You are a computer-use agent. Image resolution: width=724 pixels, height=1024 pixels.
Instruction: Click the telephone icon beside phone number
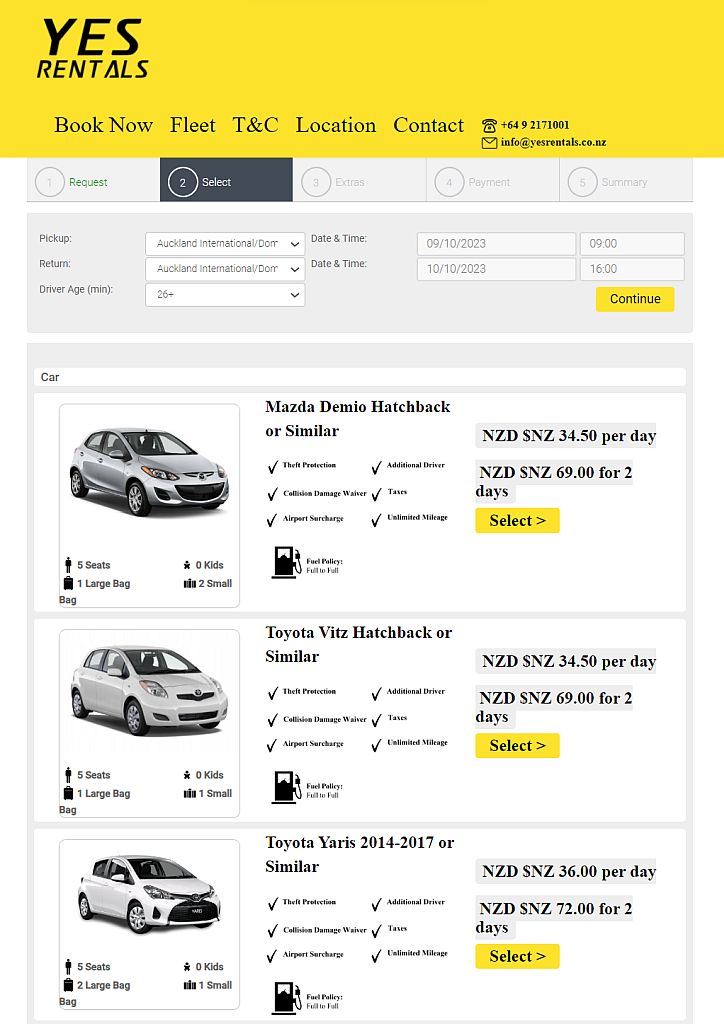point(489,125)
